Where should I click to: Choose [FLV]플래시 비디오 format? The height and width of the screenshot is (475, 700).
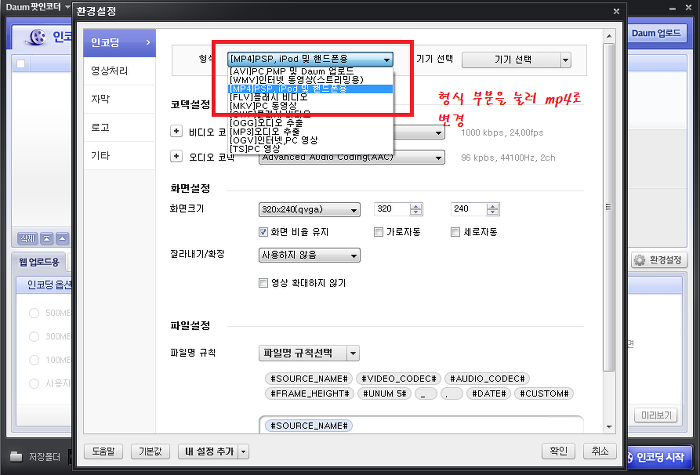[310, 97]
